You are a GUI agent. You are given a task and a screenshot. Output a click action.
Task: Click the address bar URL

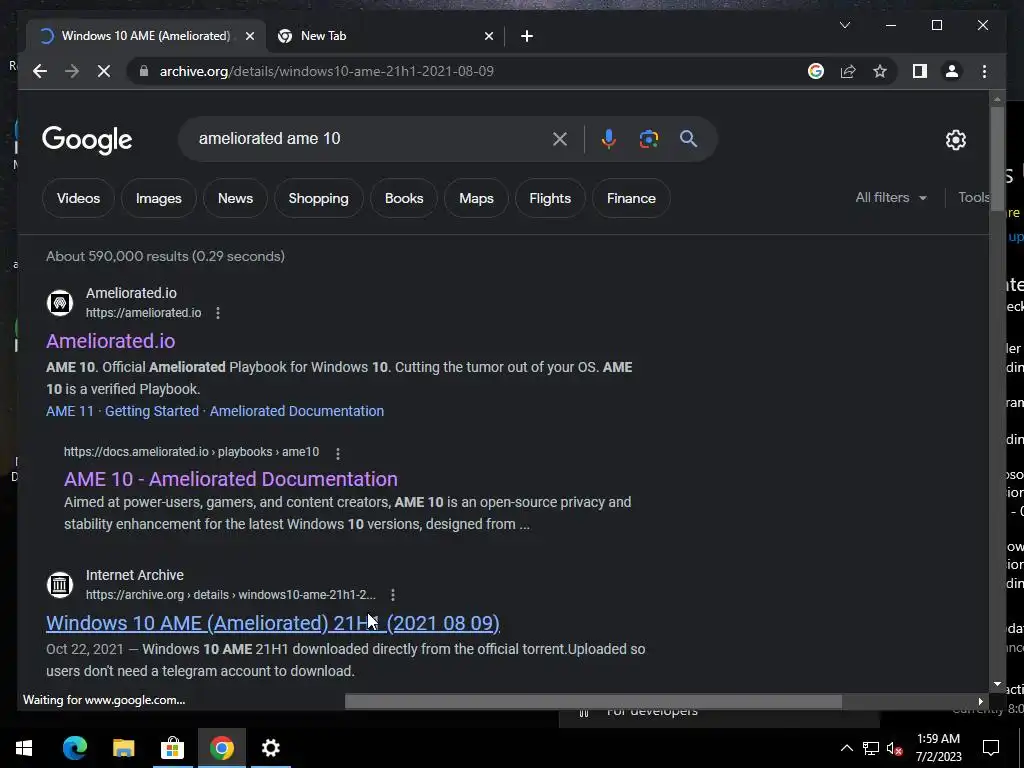coord(327,71)
